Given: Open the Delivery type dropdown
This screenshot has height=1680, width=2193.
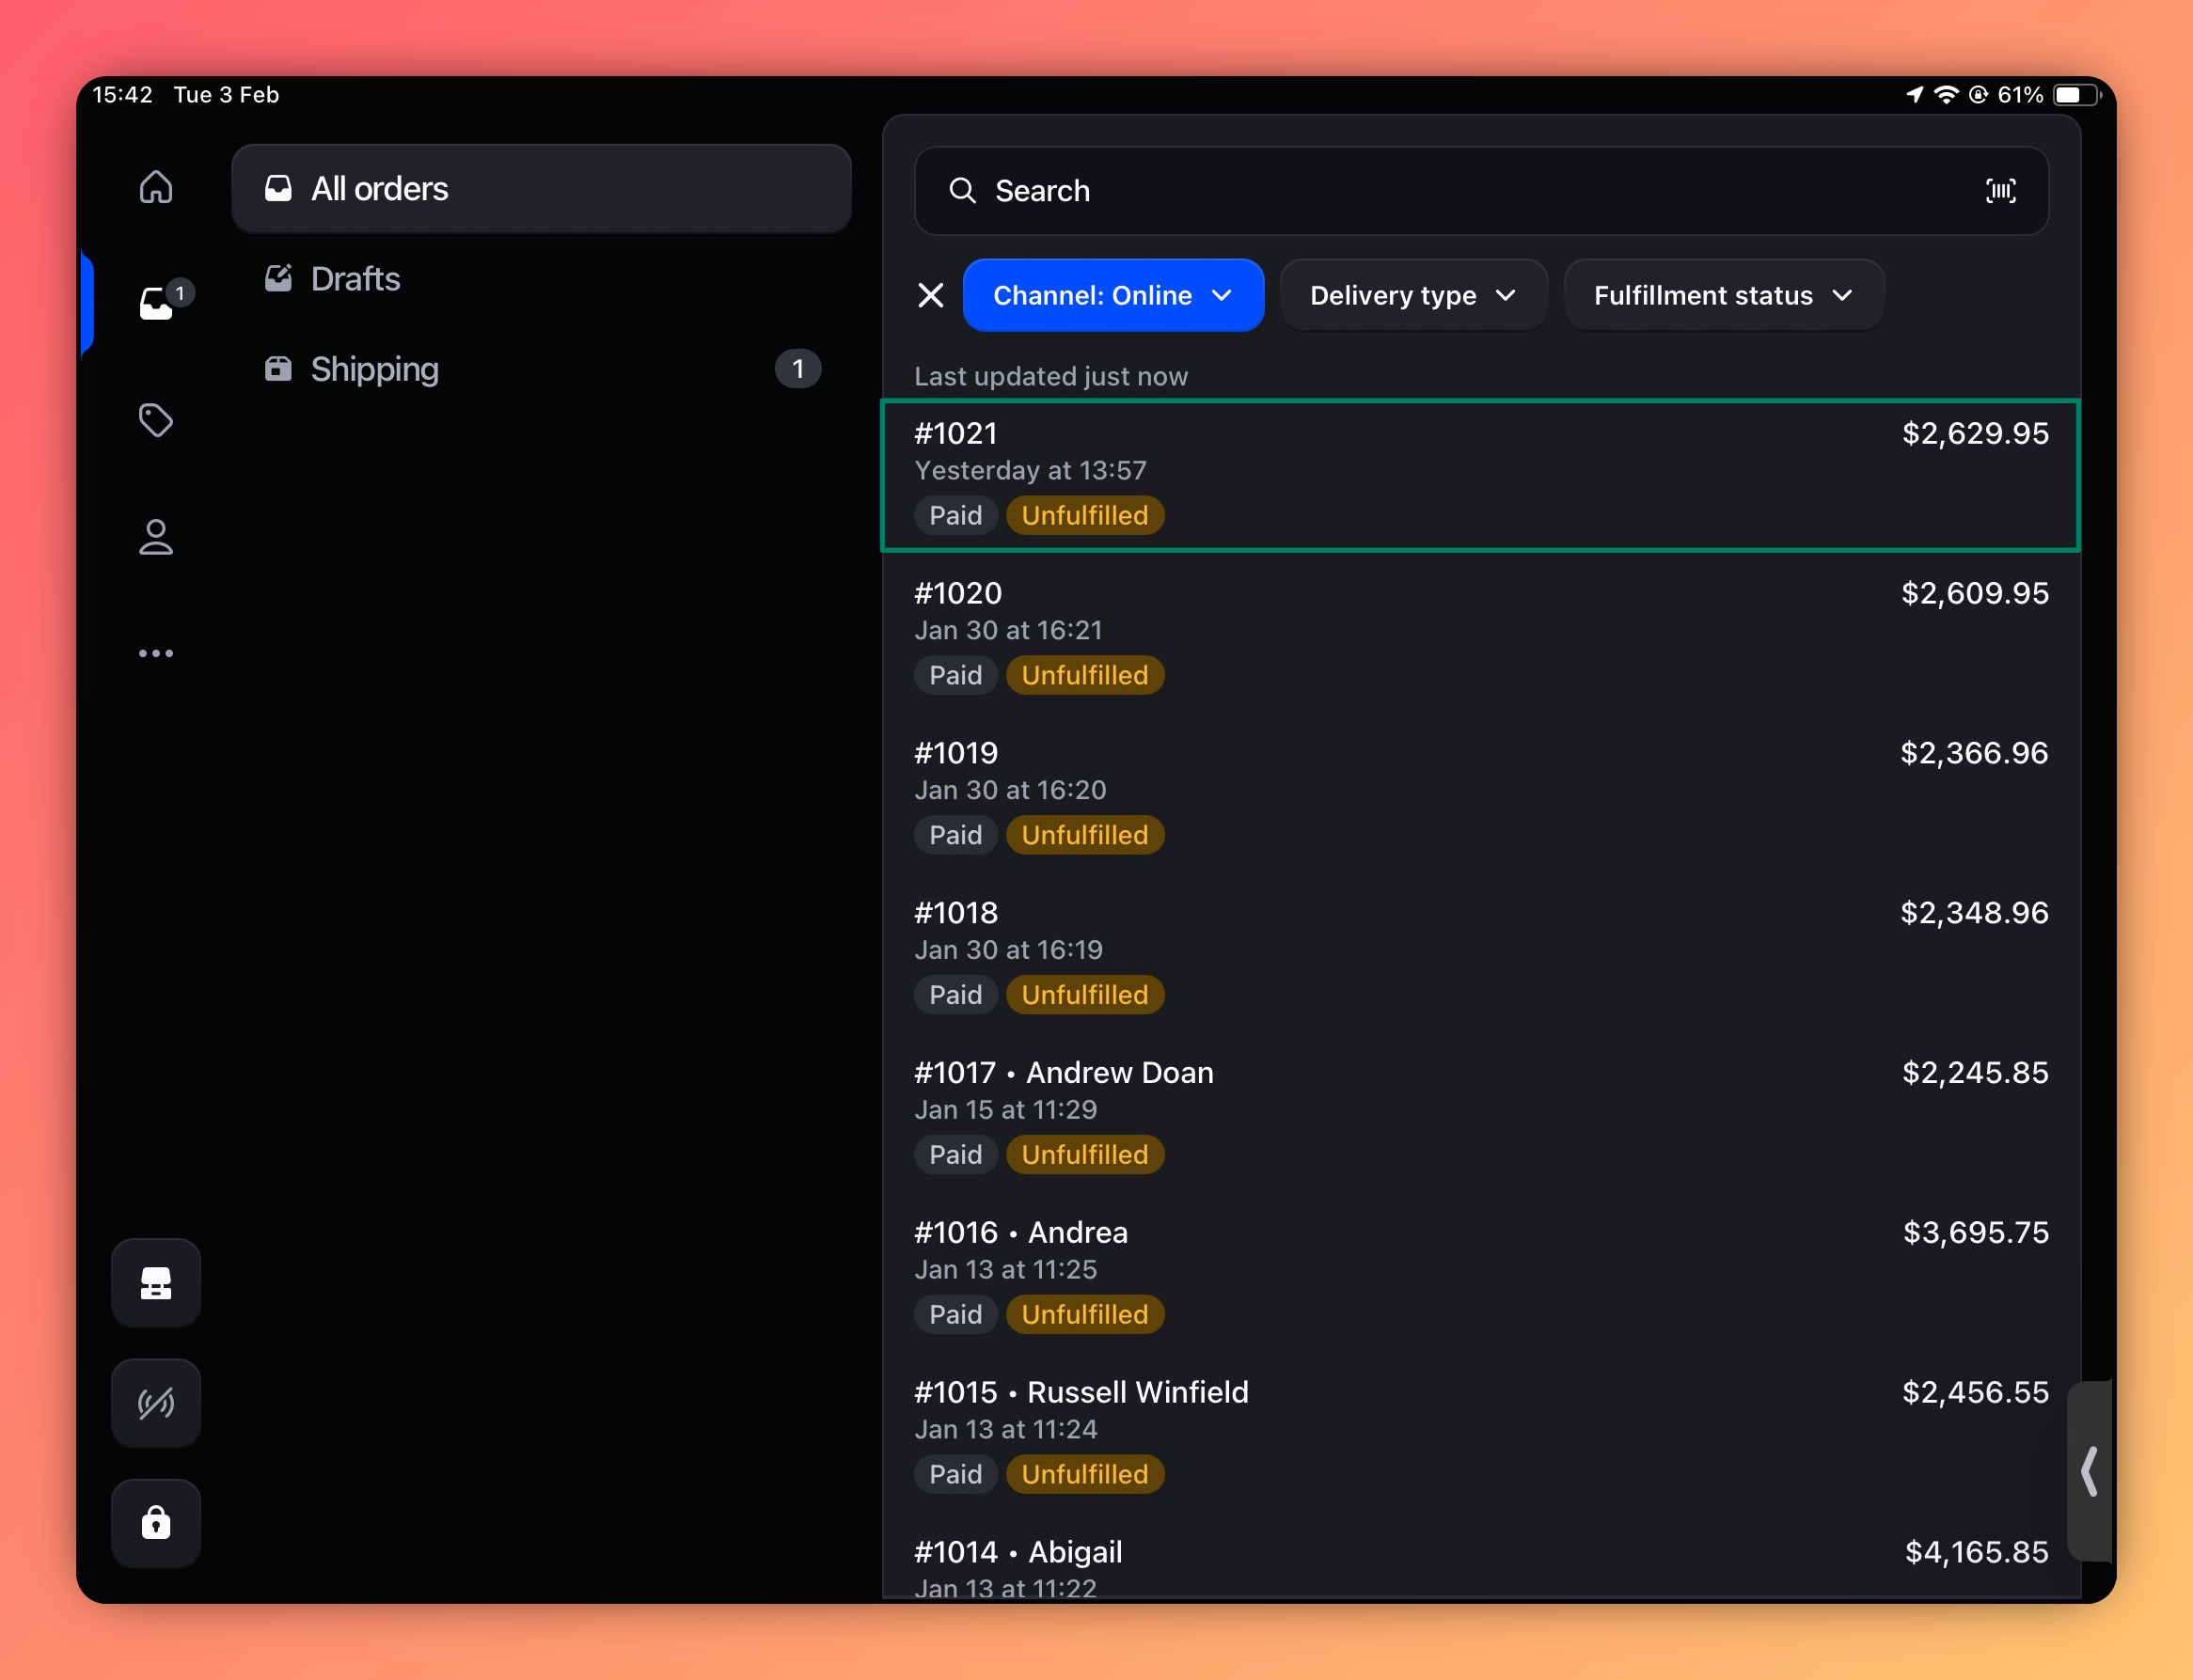Looking at the screenshot, I should tap(1412, 295).
